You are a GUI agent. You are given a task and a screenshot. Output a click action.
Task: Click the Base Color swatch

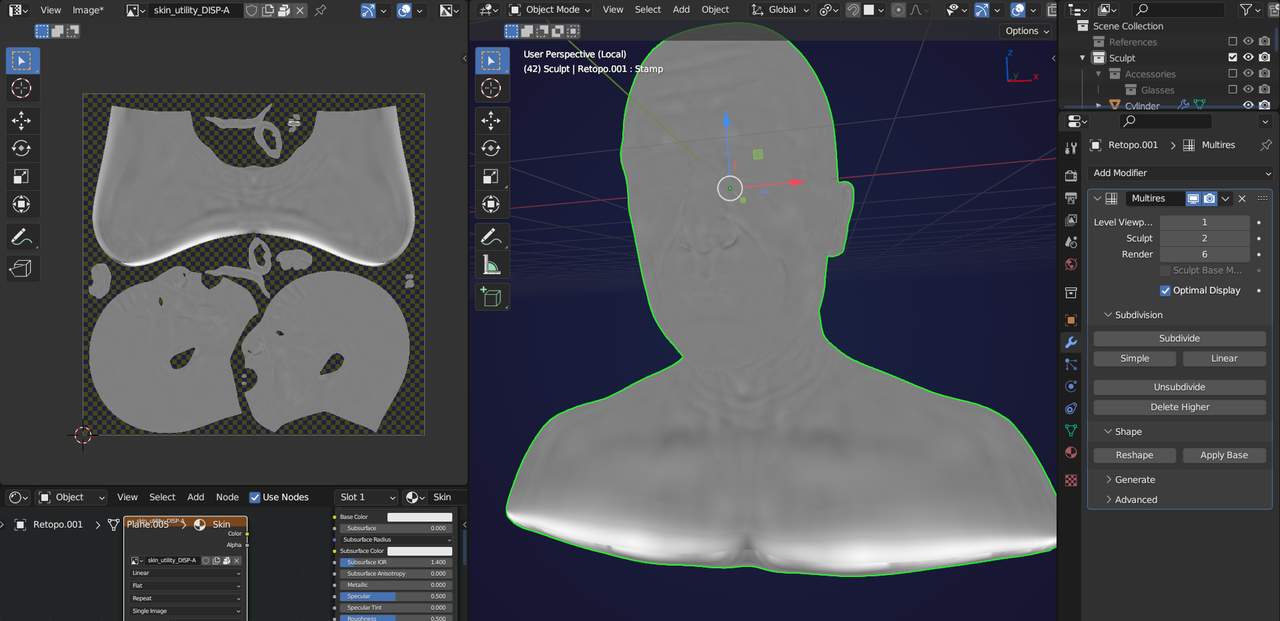pyautogui.click(x=419, y=517)
